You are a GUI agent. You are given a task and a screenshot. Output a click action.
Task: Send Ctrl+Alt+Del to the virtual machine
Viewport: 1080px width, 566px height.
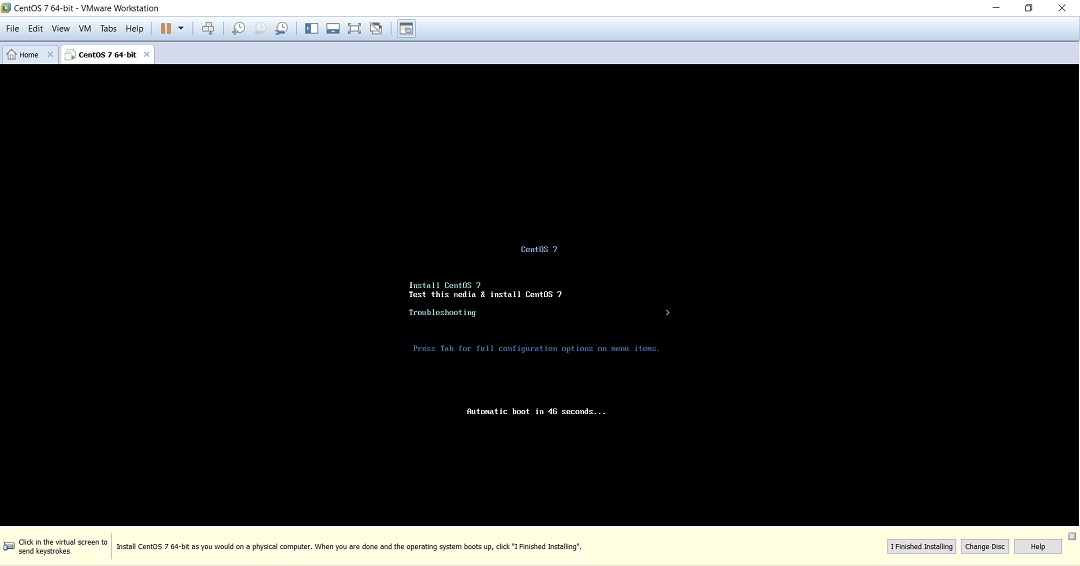click(207, 28)
